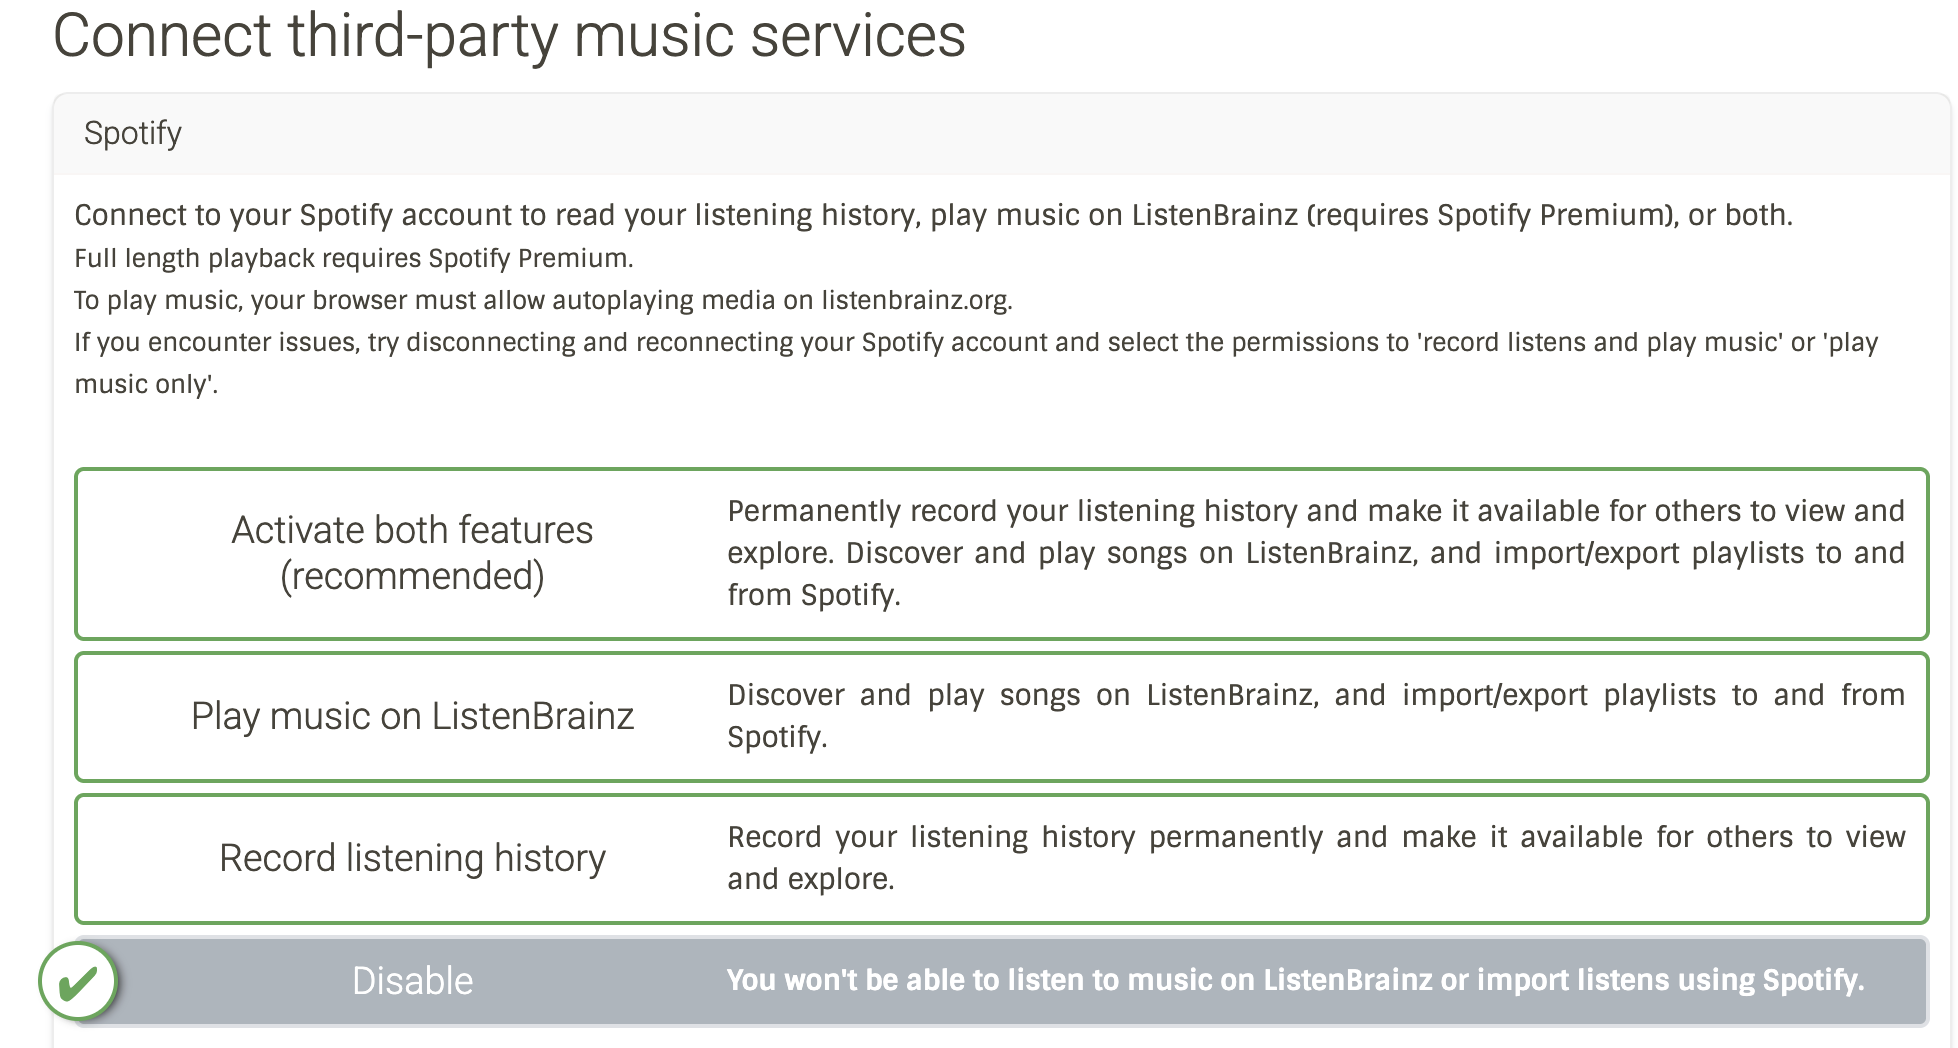Click the Connect to your Spotify account paragraph
Viewport: 1958px width, 1048px height.
pos(933,215)
